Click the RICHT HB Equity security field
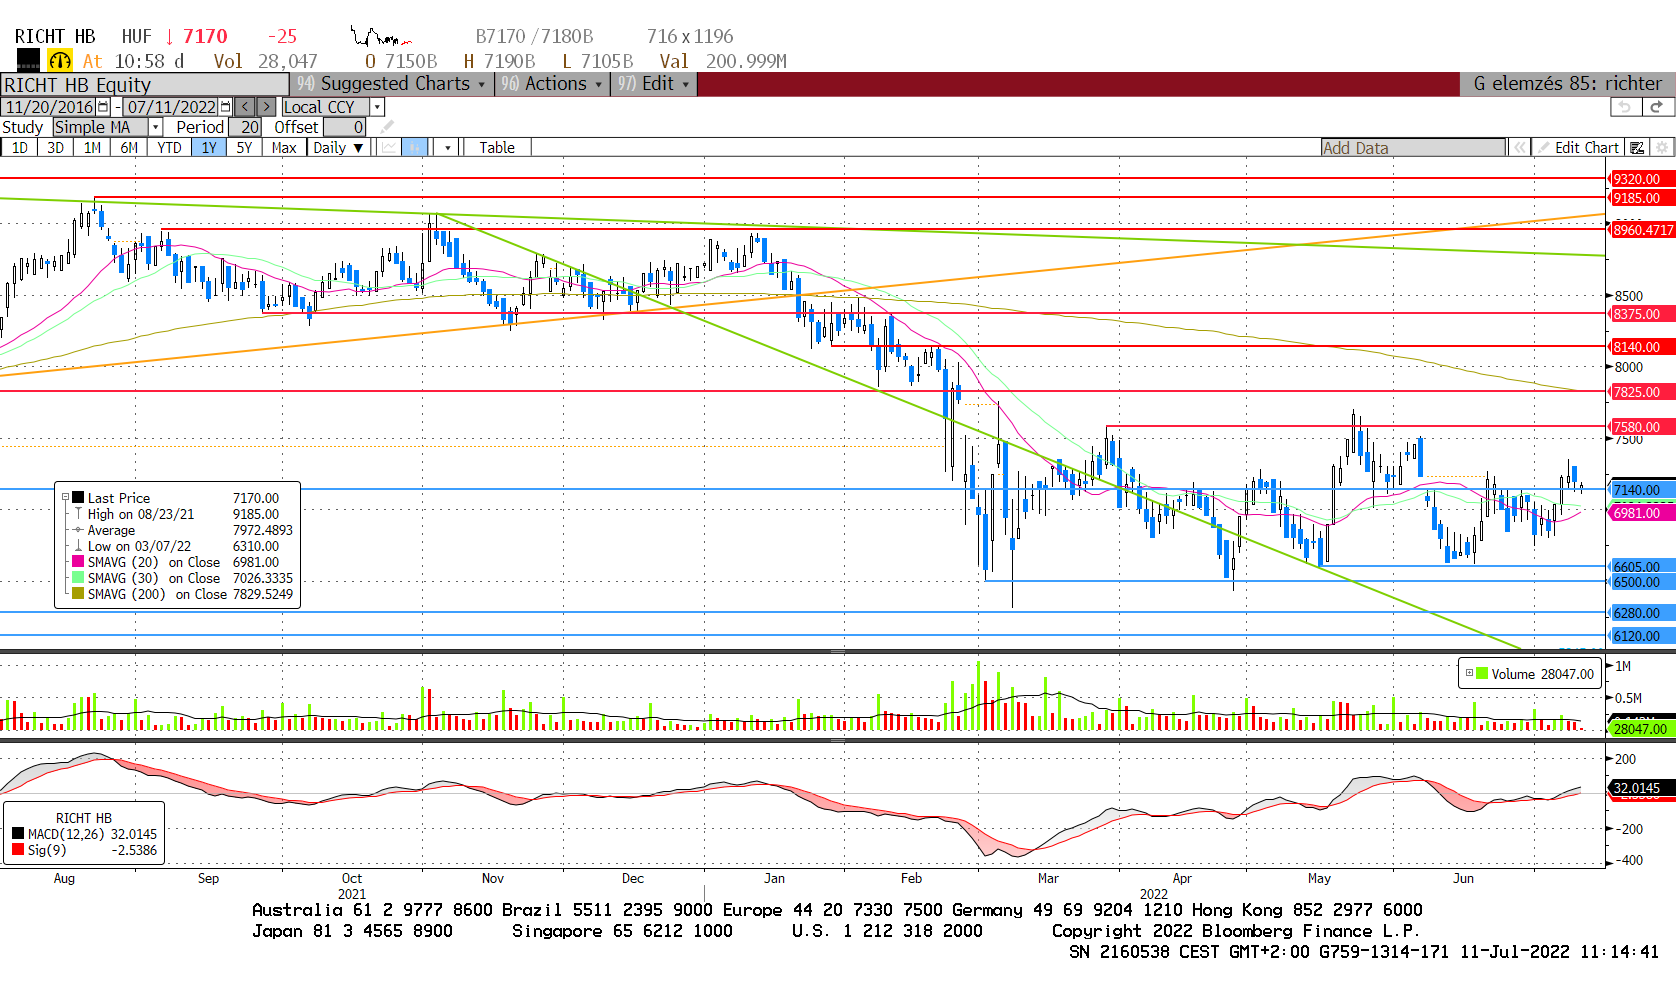This screenshot has width=1676, height=995. click(x=145, y=85)
